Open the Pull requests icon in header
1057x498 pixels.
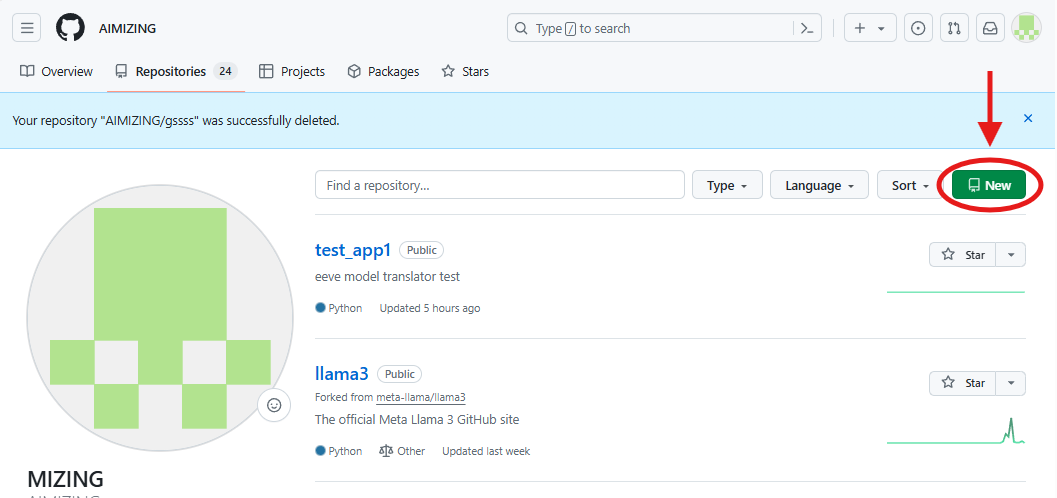(954, 28)
